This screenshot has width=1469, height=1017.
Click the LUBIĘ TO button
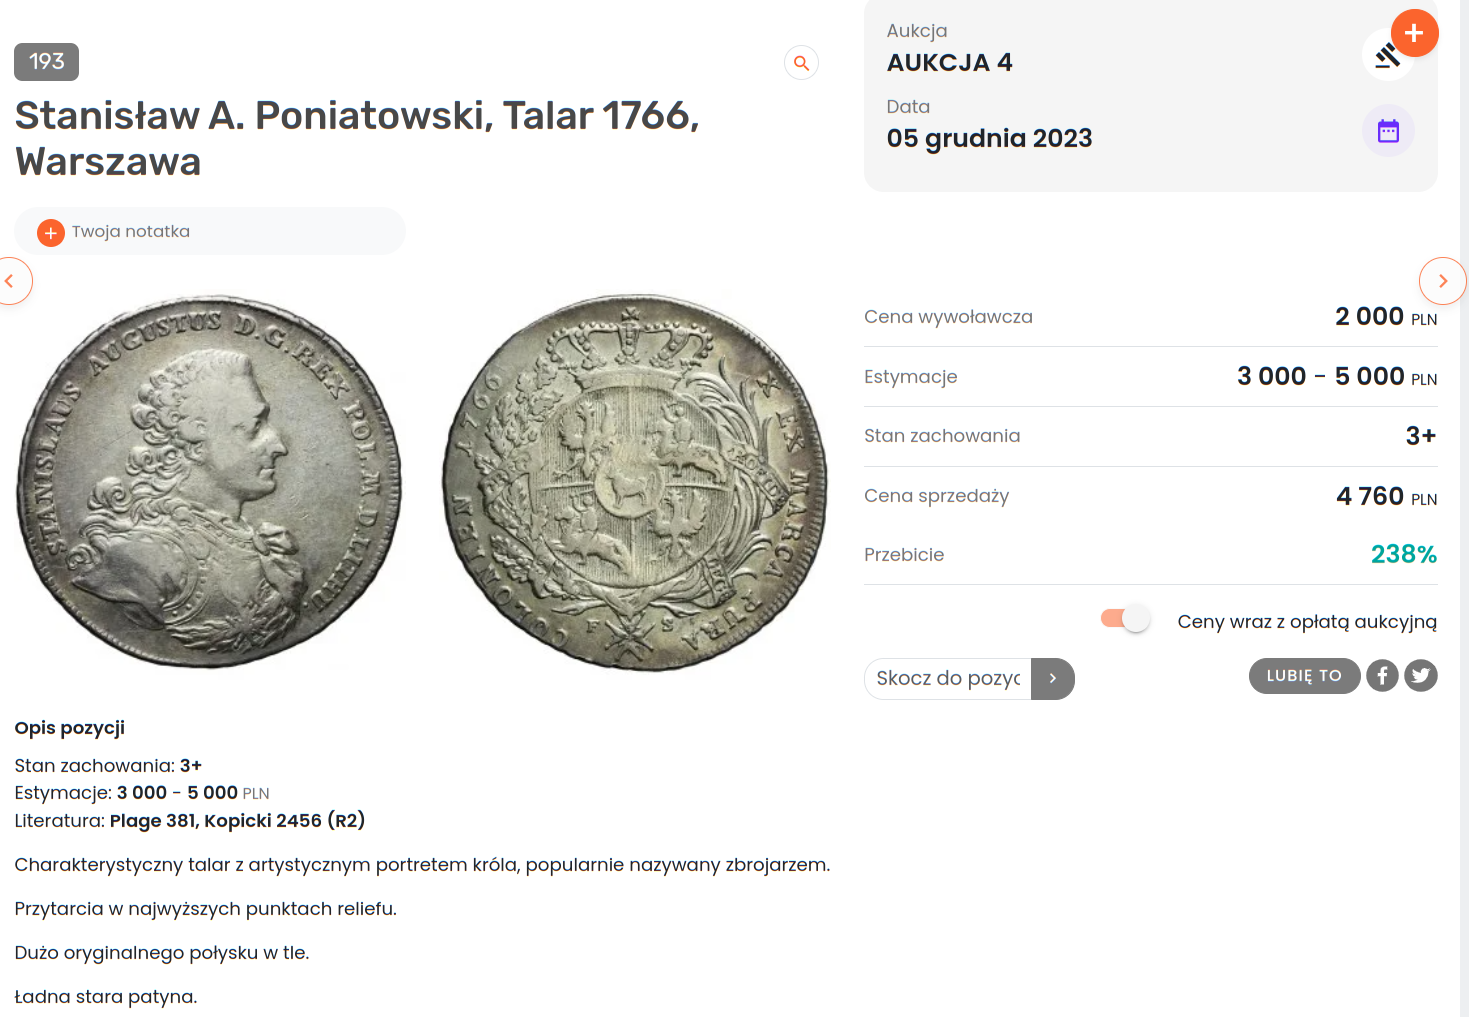(1304, 676)
